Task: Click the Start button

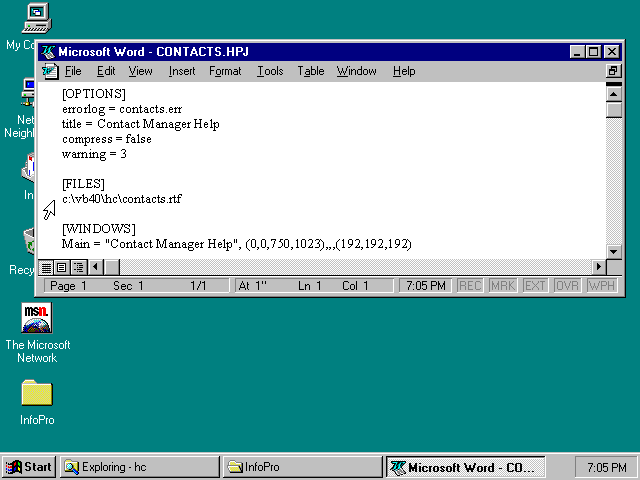Action: [29, 467]
